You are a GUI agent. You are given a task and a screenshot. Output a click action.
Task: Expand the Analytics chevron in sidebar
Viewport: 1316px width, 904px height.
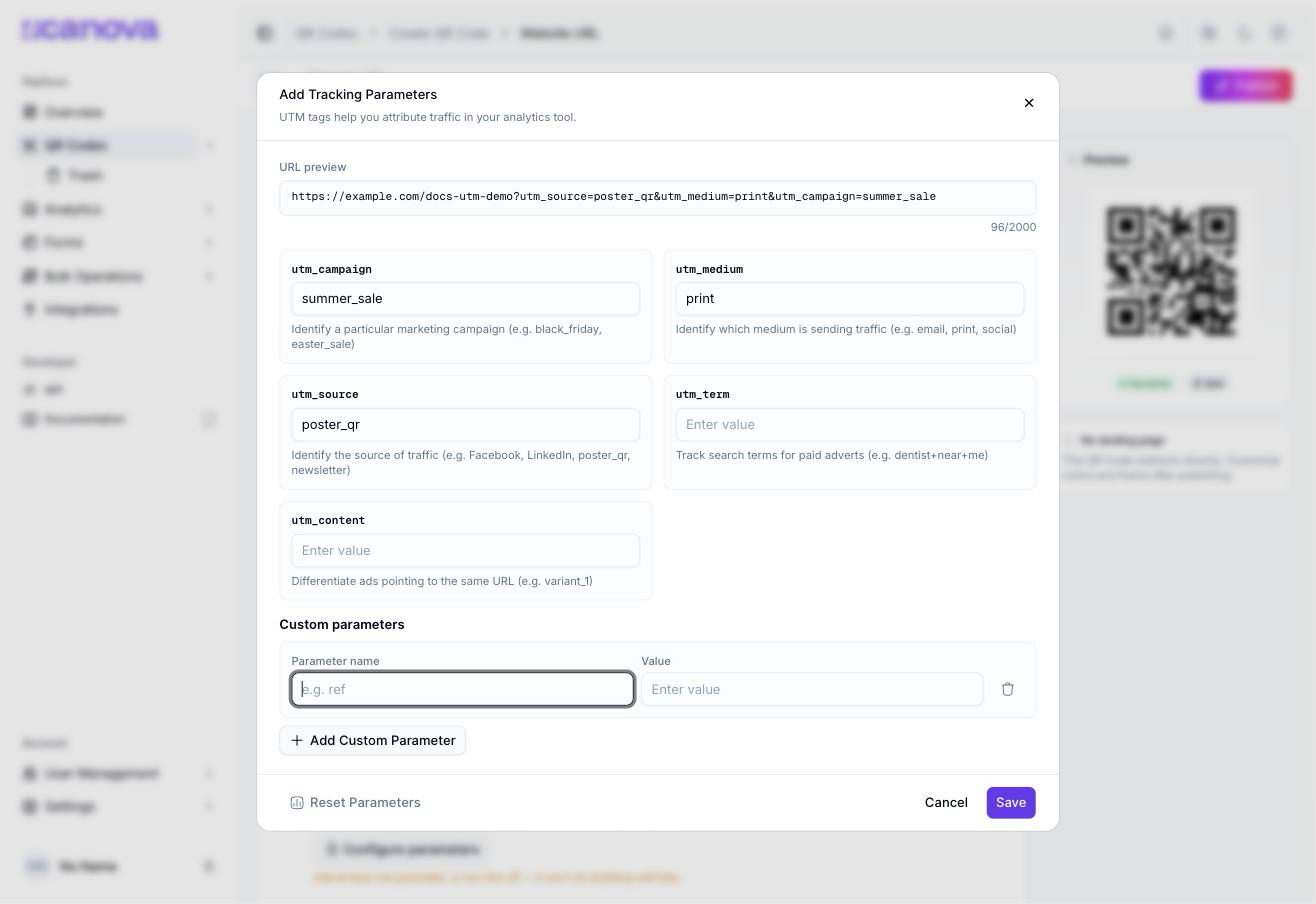[209, 209]
